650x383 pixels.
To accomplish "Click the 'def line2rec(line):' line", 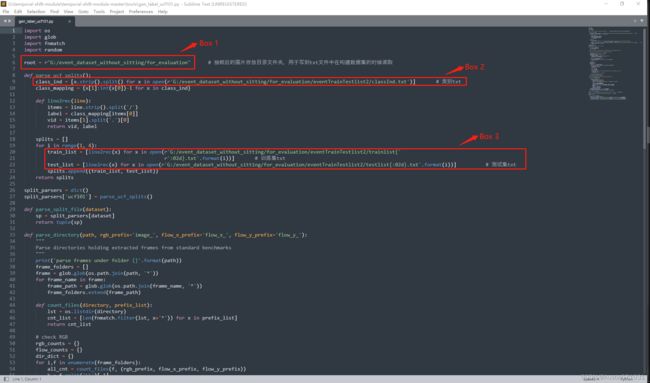I will [x=63, y=101].
